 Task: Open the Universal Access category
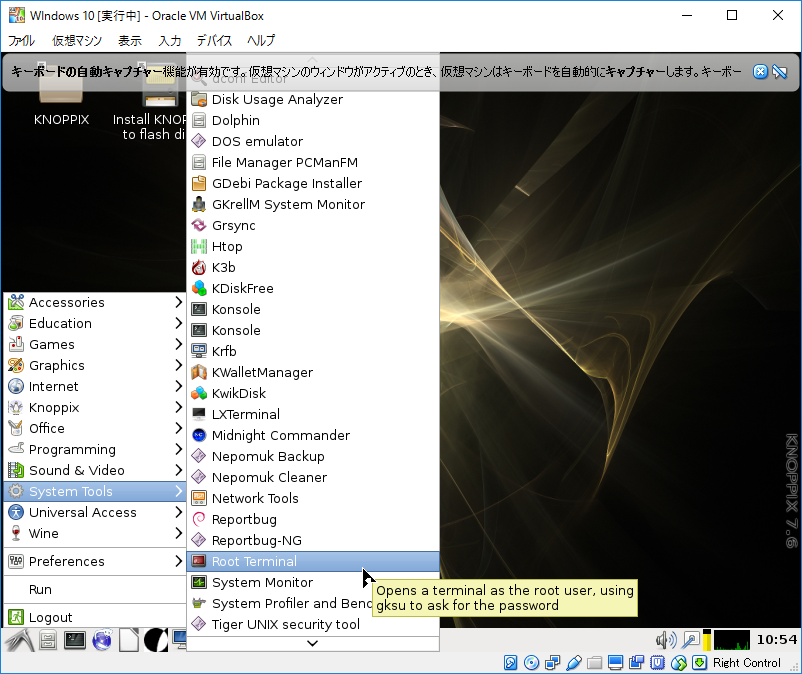point(95,512)
